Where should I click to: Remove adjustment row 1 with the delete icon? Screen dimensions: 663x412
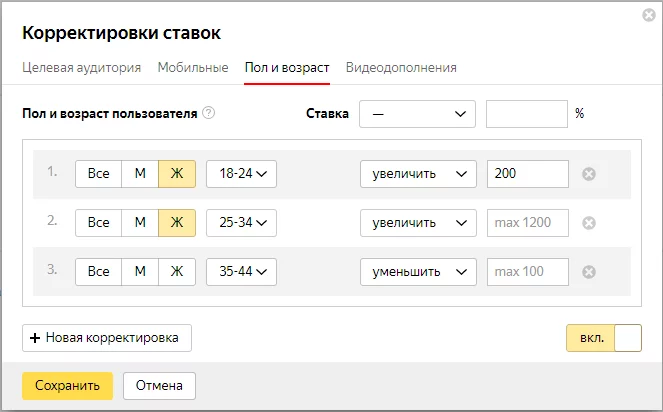pos(589,174)
